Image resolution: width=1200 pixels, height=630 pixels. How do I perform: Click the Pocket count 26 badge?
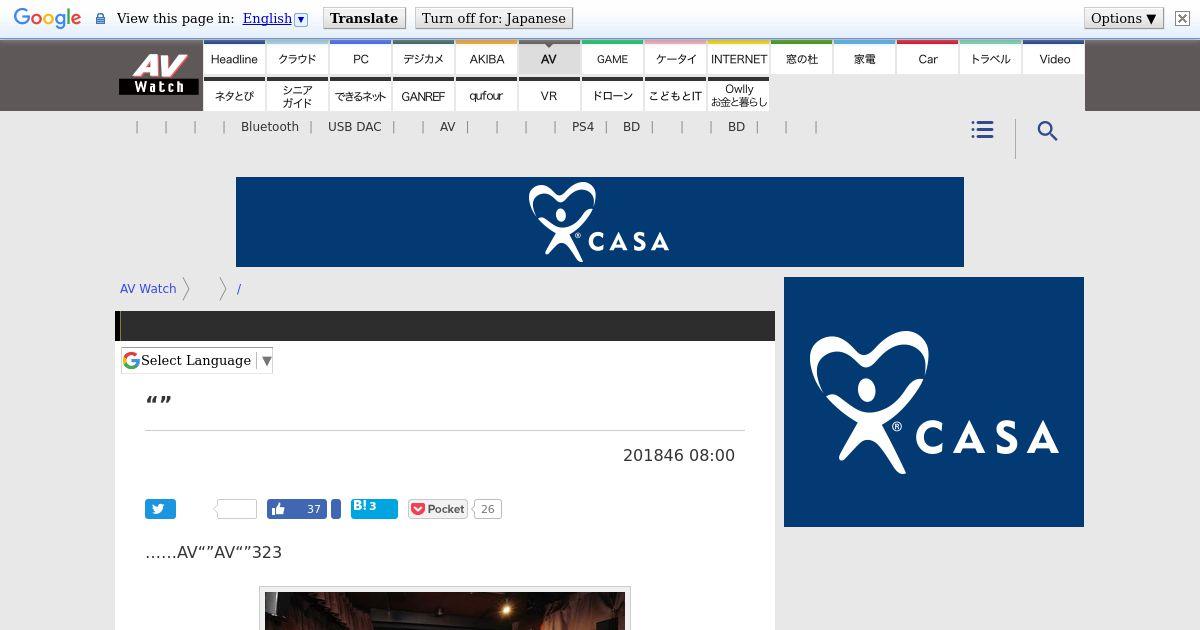tap(487, 509)
